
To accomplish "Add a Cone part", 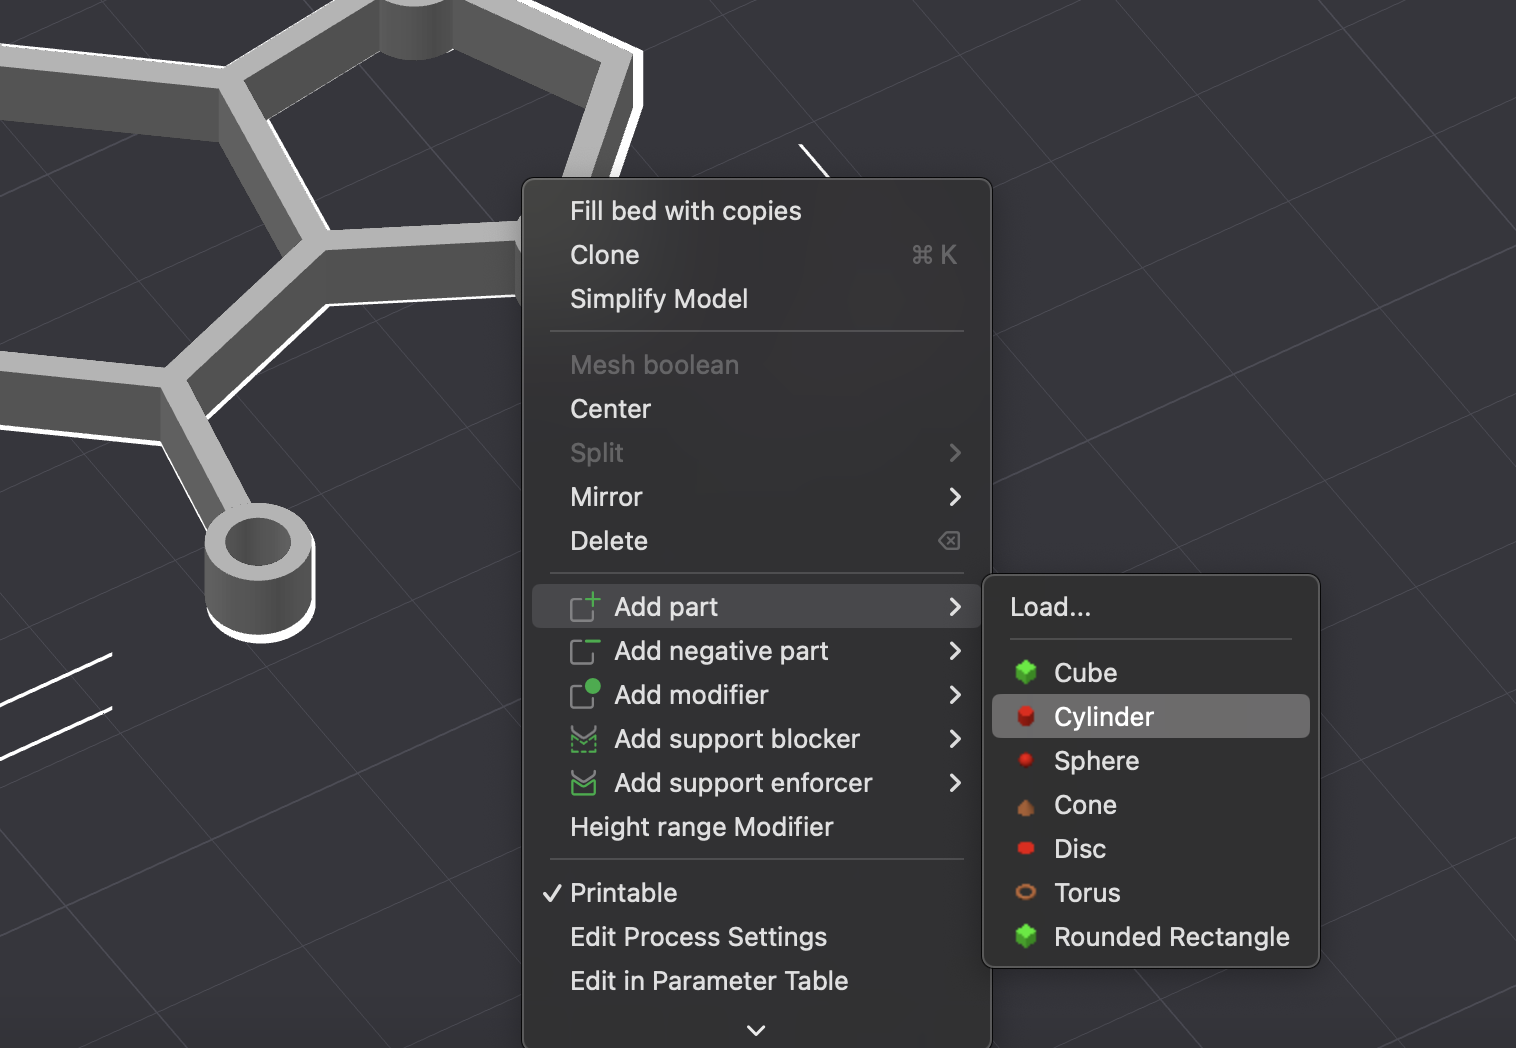I will coord(1086,805).
